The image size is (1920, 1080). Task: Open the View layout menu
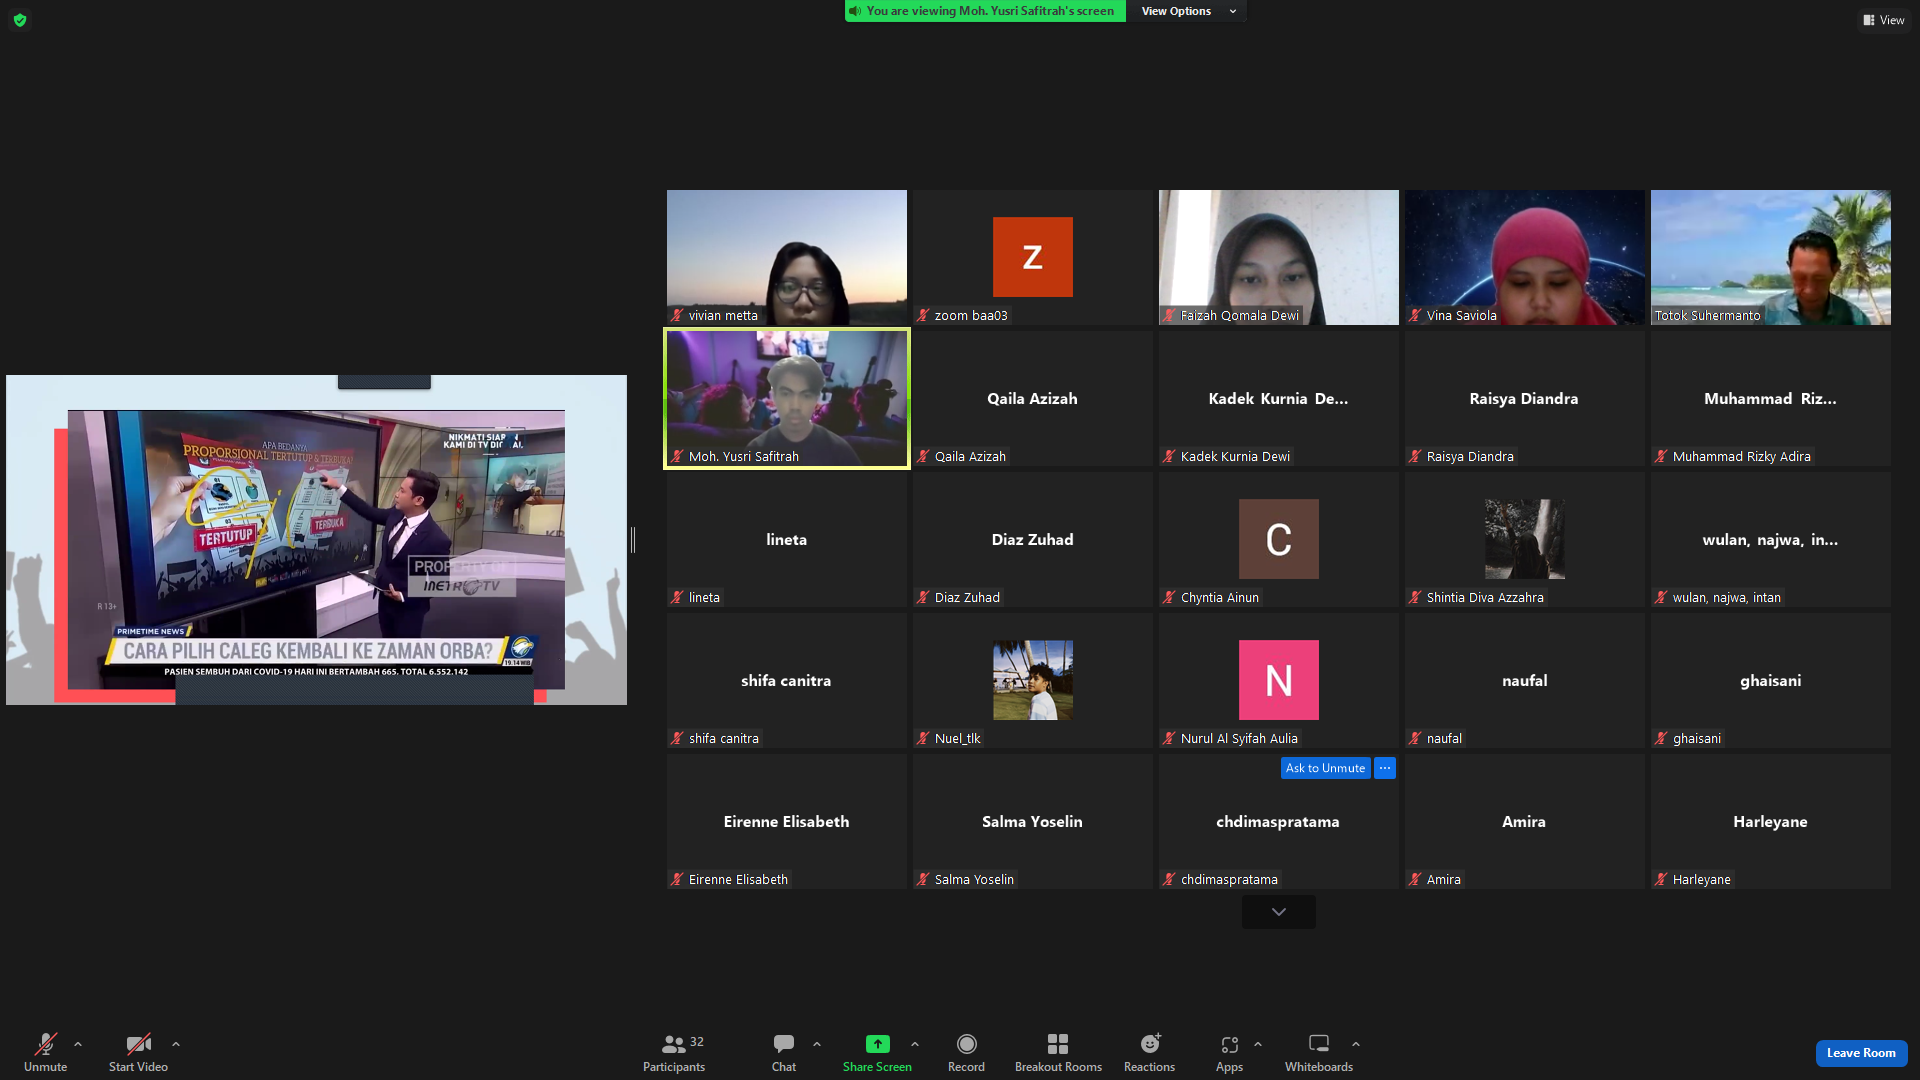click(1883, 20)
